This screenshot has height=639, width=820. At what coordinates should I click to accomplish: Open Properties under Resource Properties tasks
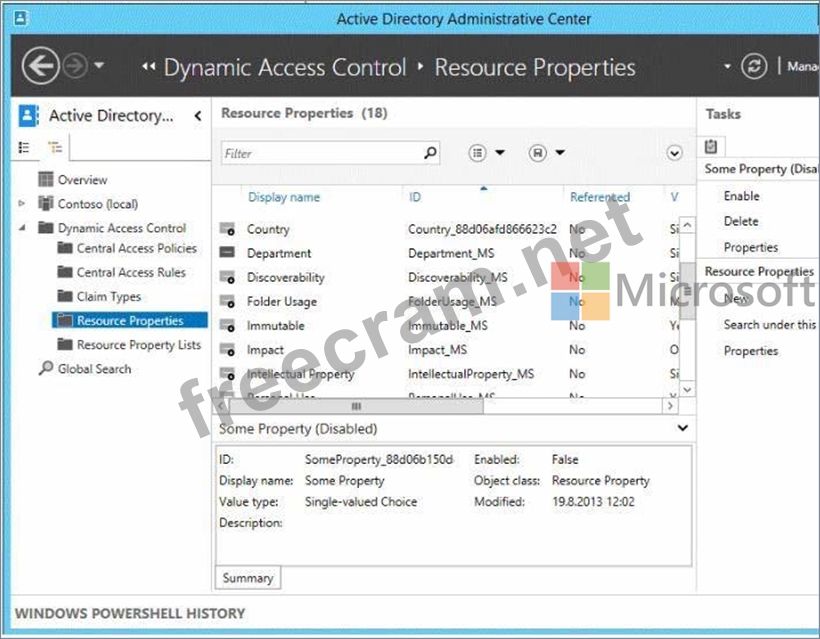coord(751,351)
